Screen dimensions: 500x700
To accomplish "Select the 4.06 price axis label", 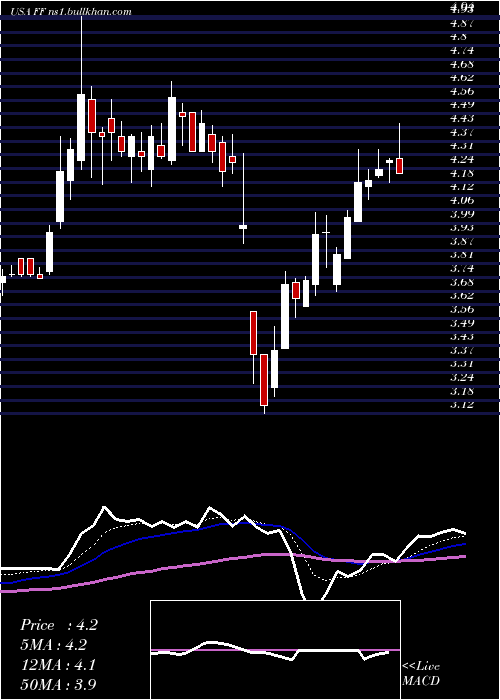I will point(461,200).
